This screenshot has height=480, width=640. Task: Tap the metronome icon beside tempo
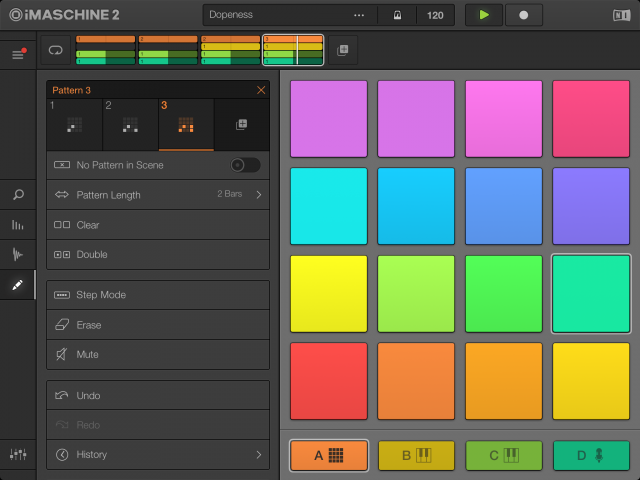click(397, 16)
